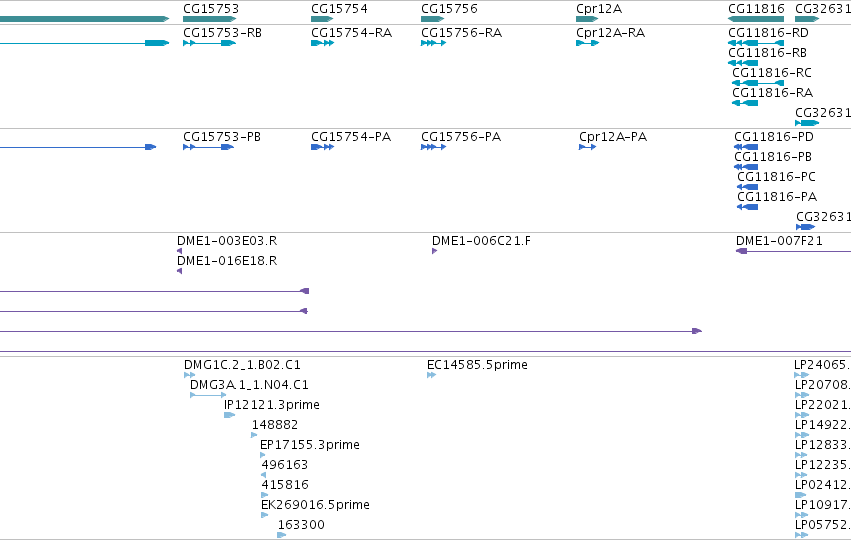Click the 148882 feature label

[x=275, y=424]
